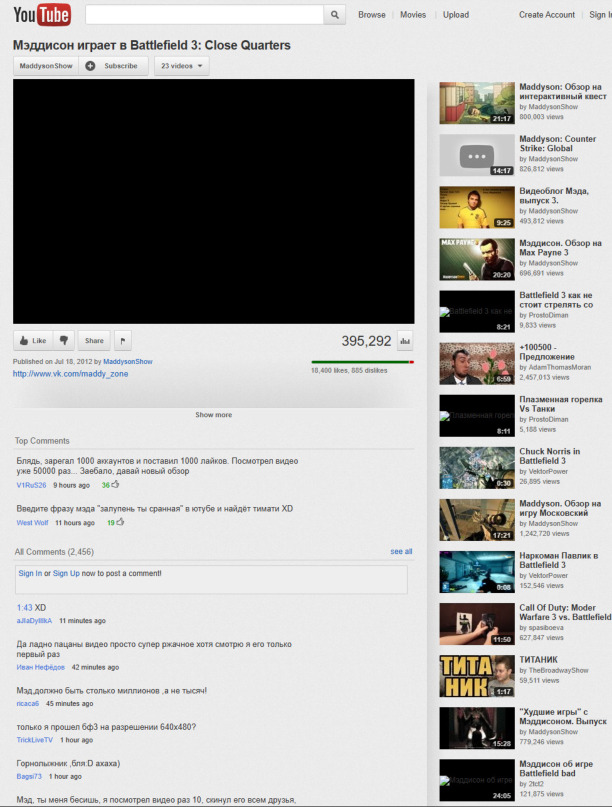Open title 'Chuck Norris in Battlefield 3'
This screenshot has width=612, height=807.
pyautogui.click(x=550, y=456)
